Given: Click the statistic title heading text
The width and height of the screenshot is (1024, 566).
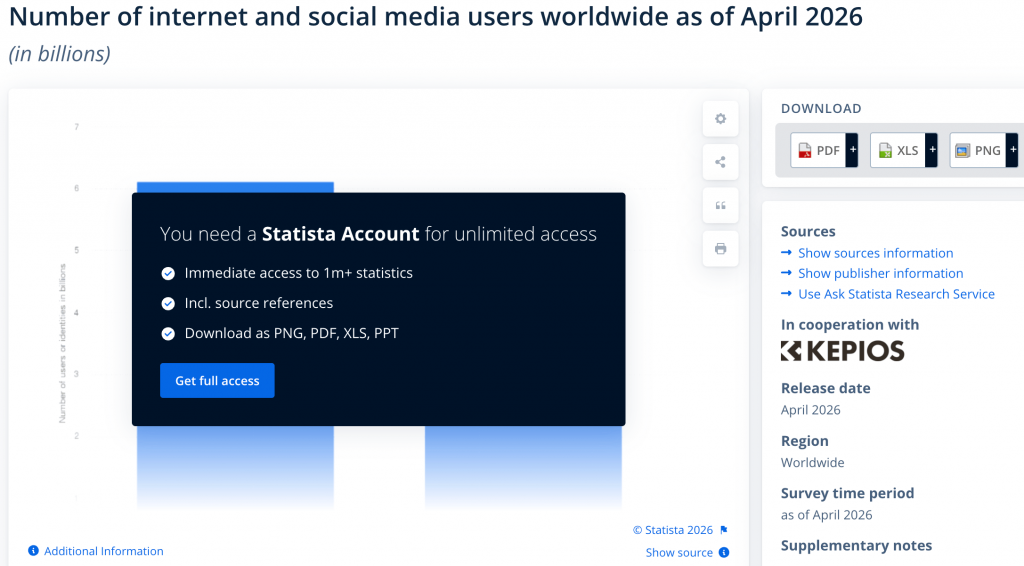Looking at the screenshot, I should [436, 17].
